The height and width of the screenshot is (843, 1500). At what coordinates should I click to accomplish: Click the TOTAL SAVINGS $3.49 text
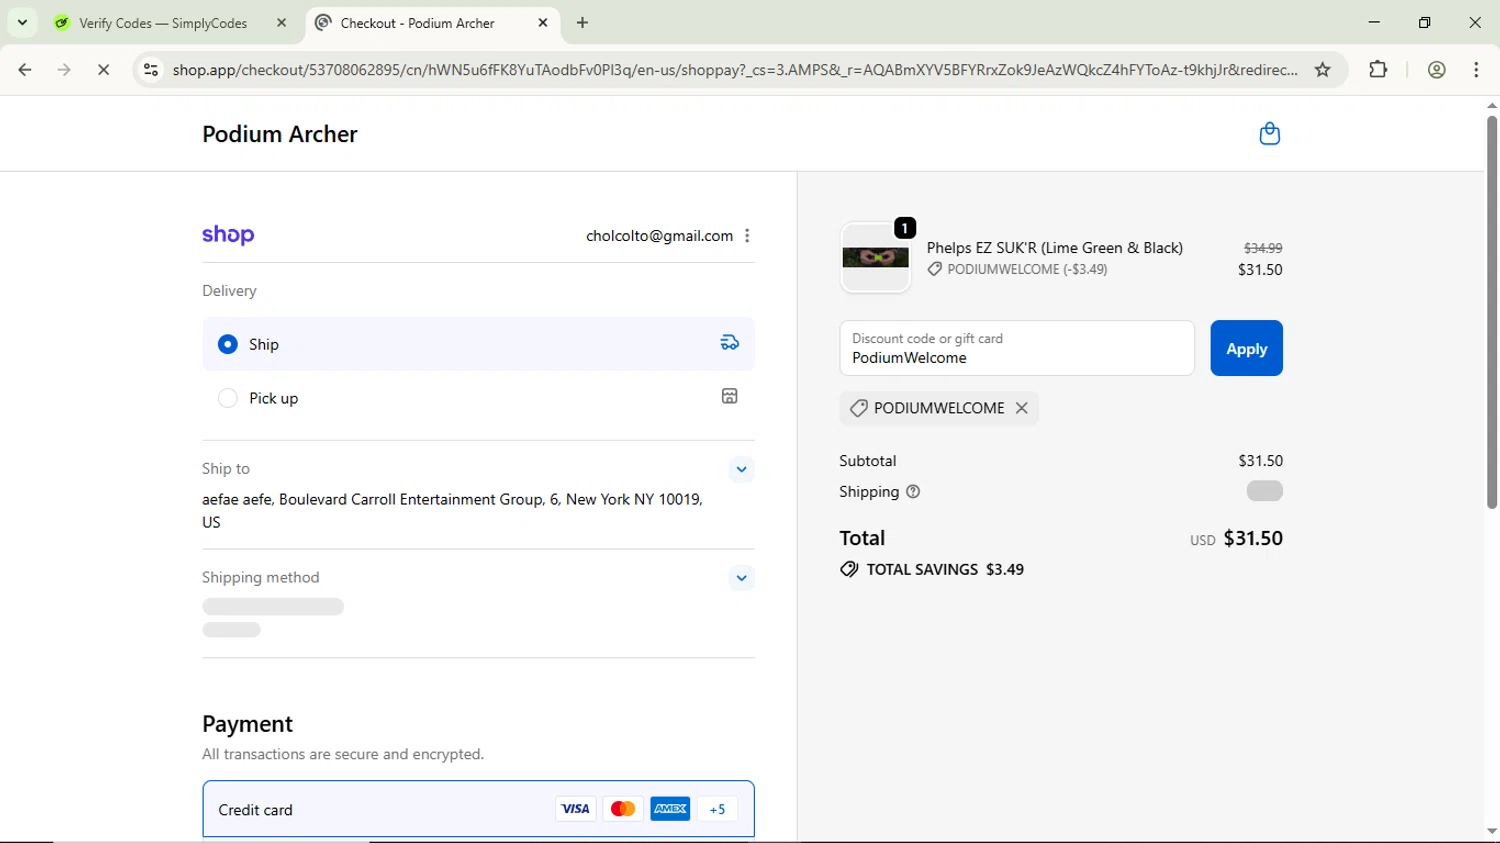pos(945,569)
